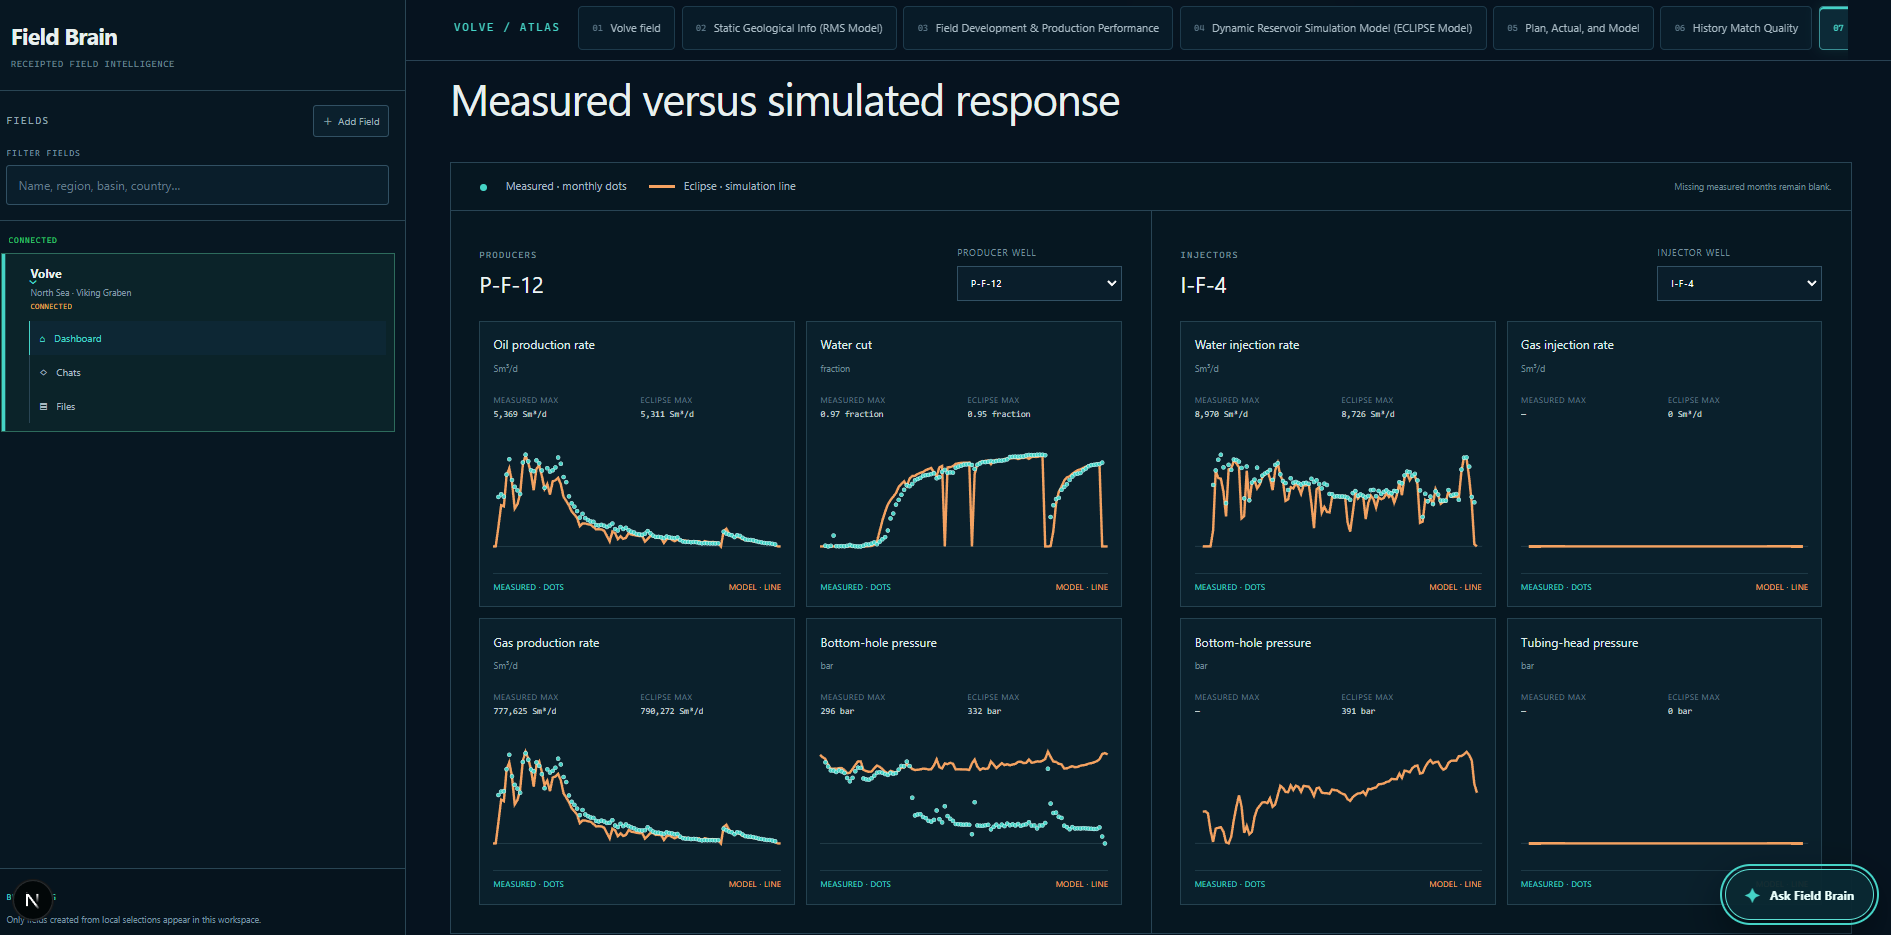This screenshot has height=935, width=1891.
Task: Click the Files list icon
Action: click(43, 407)
